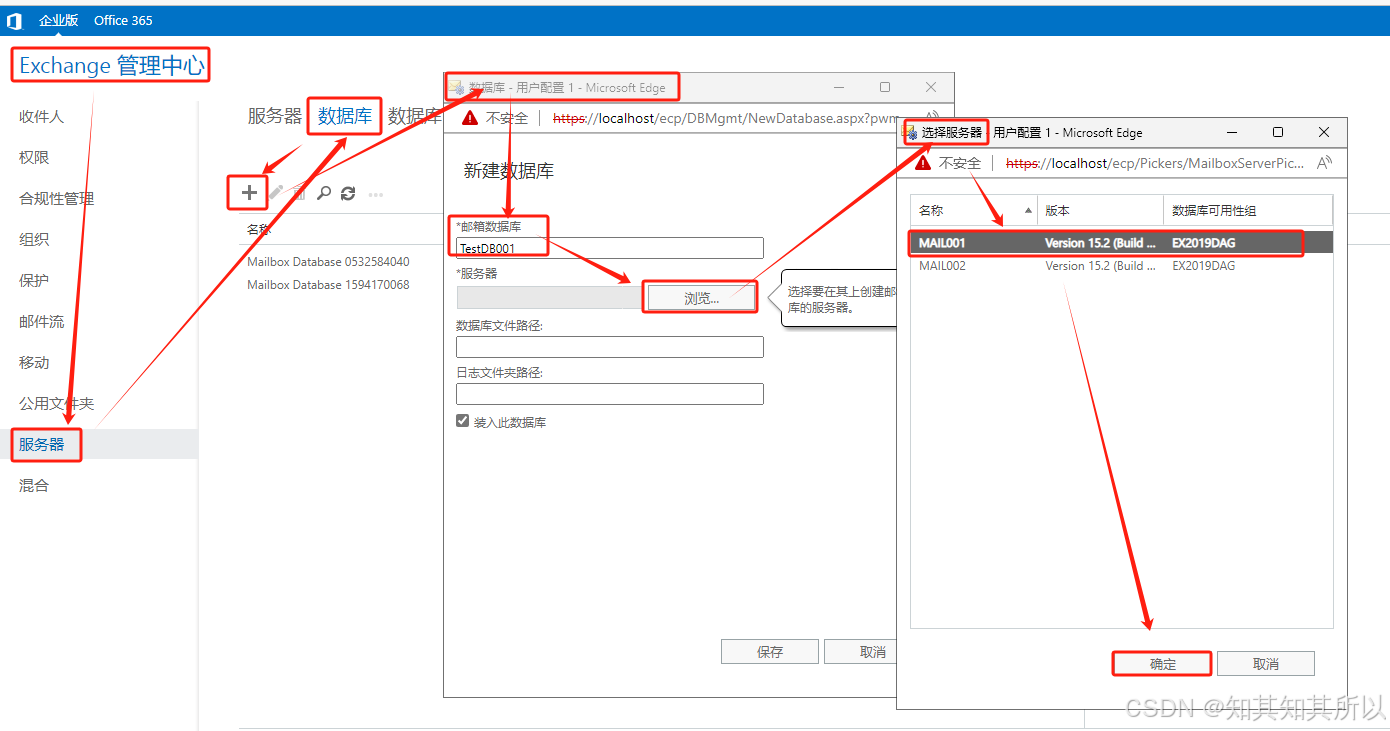Switch to the 服务器 tab at top
Screen dimensions: 1390x731
(275, 116)
